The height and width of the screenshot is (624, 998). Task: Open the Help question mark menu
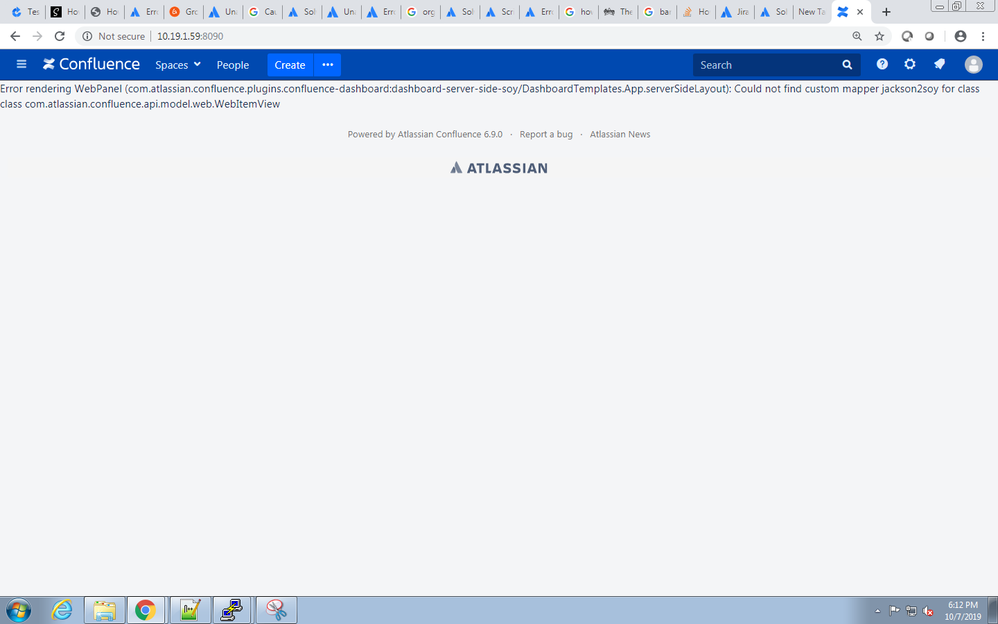(882, 64)
